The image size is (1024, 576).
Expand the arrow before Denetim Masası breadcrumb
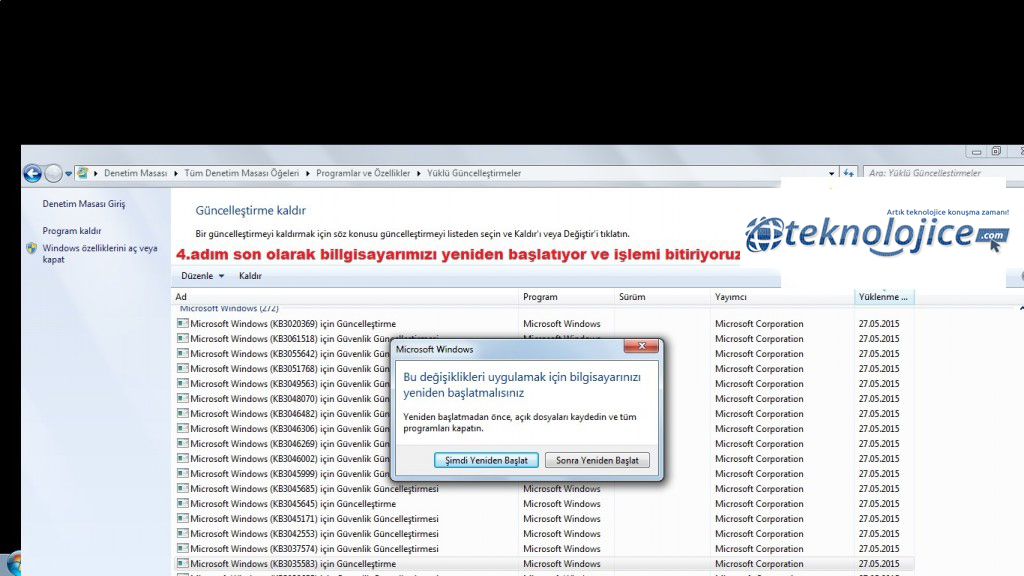pos(95,173)
